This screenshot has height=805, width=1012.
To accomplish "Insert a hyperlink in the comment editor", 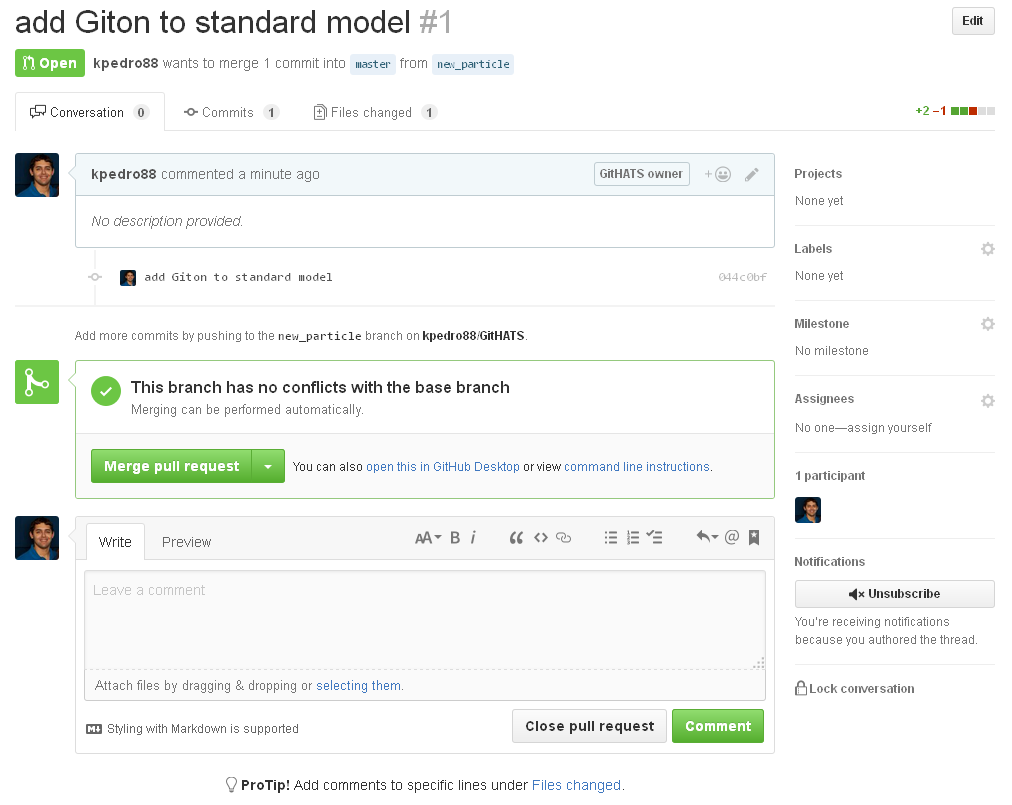I will (563, 537).
